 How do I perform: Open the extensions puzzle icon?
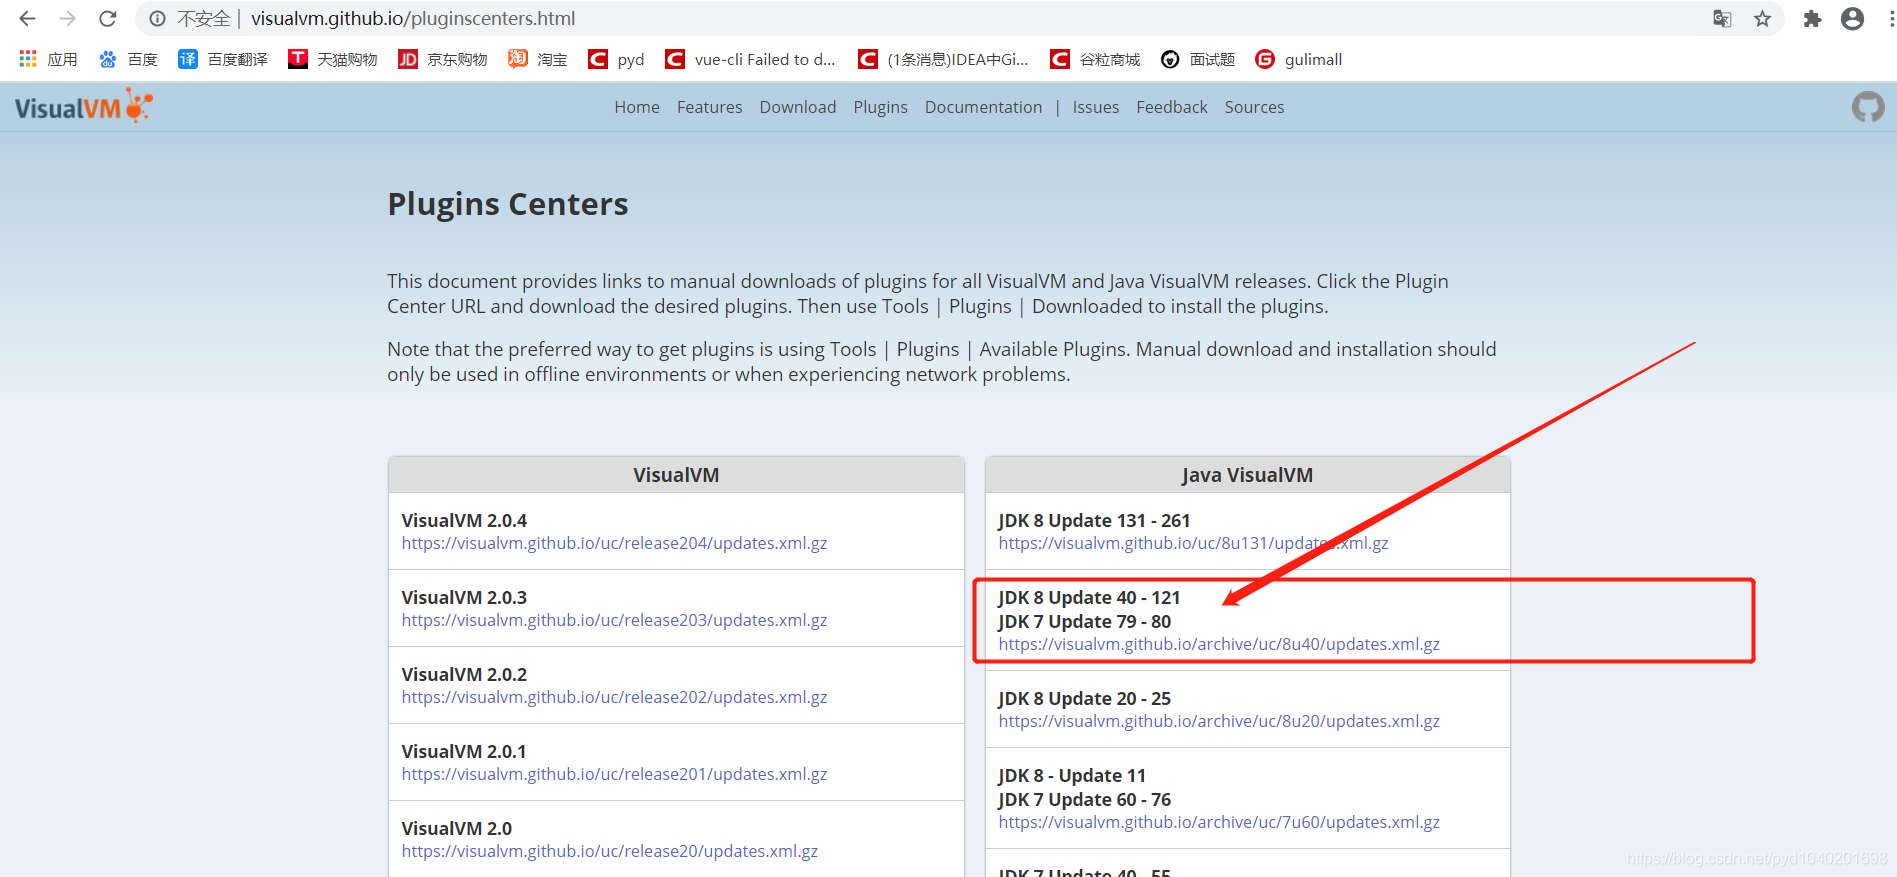(x=1812, y=19)
